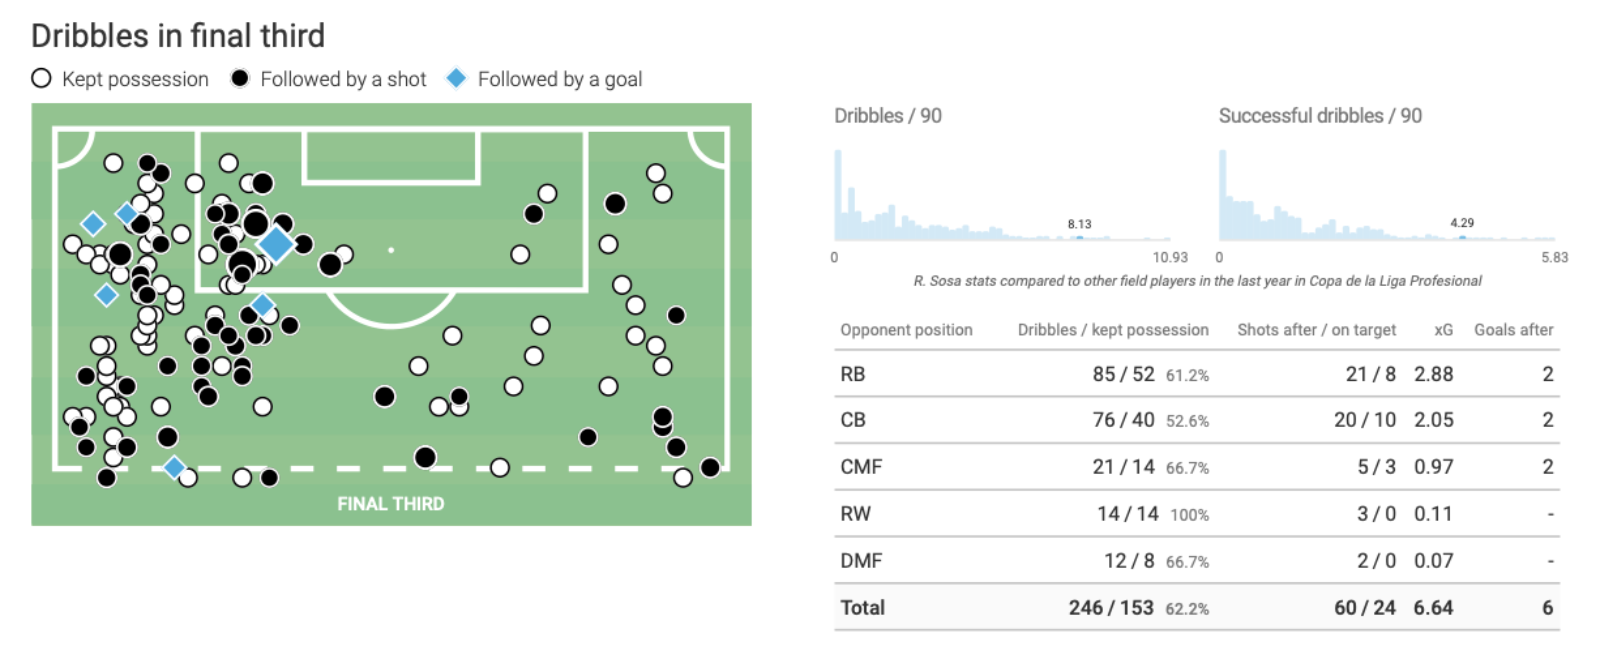The image size is (1600, 663).
Task: Click the Kept possession legend circle icon
Action: click(41, 78)
